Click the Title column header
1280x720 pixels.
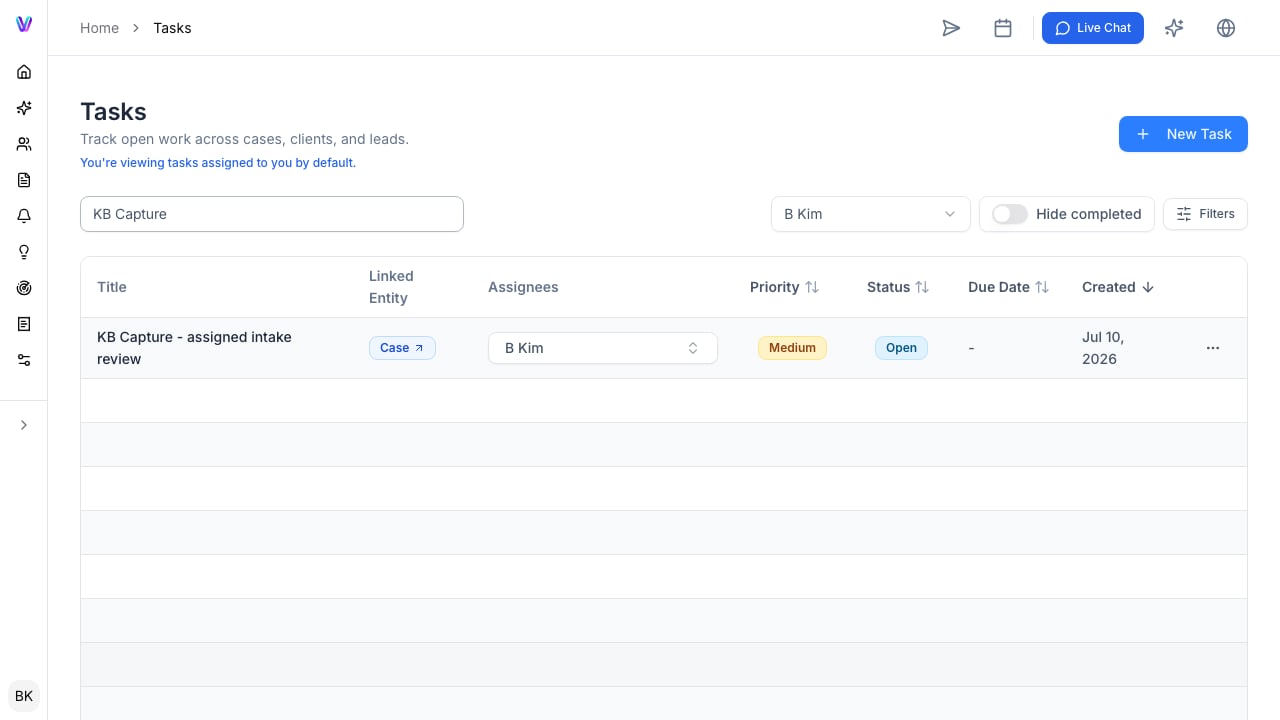tap(112, 287)
